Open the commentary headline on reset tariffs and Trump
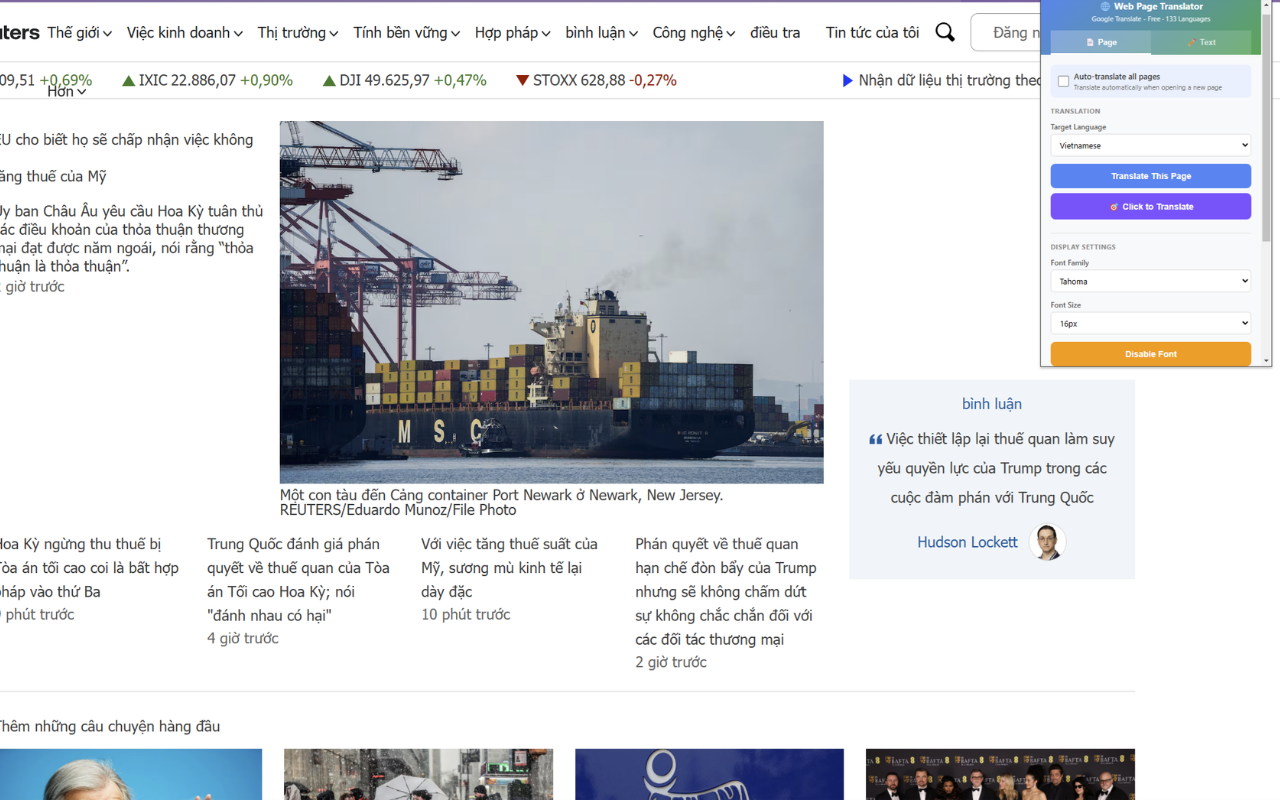 [x=992, y=468]
